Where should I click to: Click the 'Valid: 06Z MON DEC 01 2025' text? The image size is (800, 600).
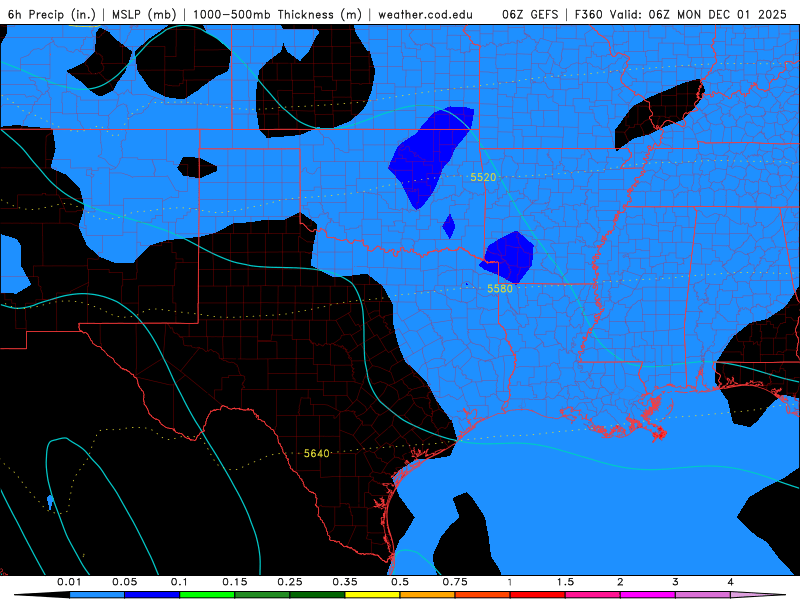pos(697,15)
